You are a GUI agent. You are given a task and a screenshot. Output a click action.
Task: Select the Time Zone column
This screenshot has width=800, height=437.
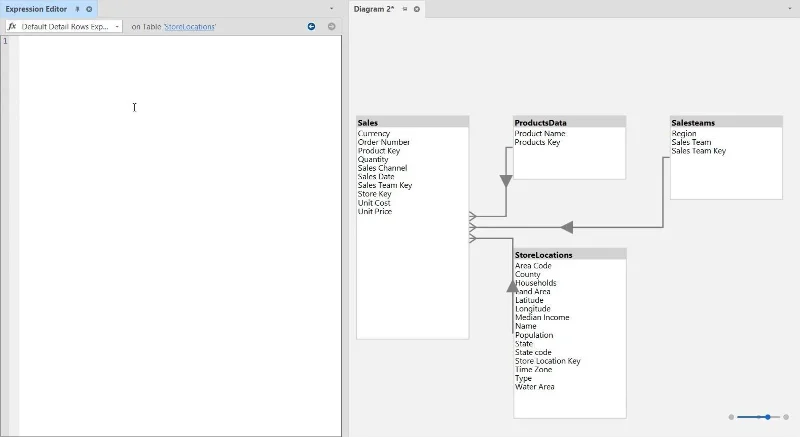click(x=533, y=370)
